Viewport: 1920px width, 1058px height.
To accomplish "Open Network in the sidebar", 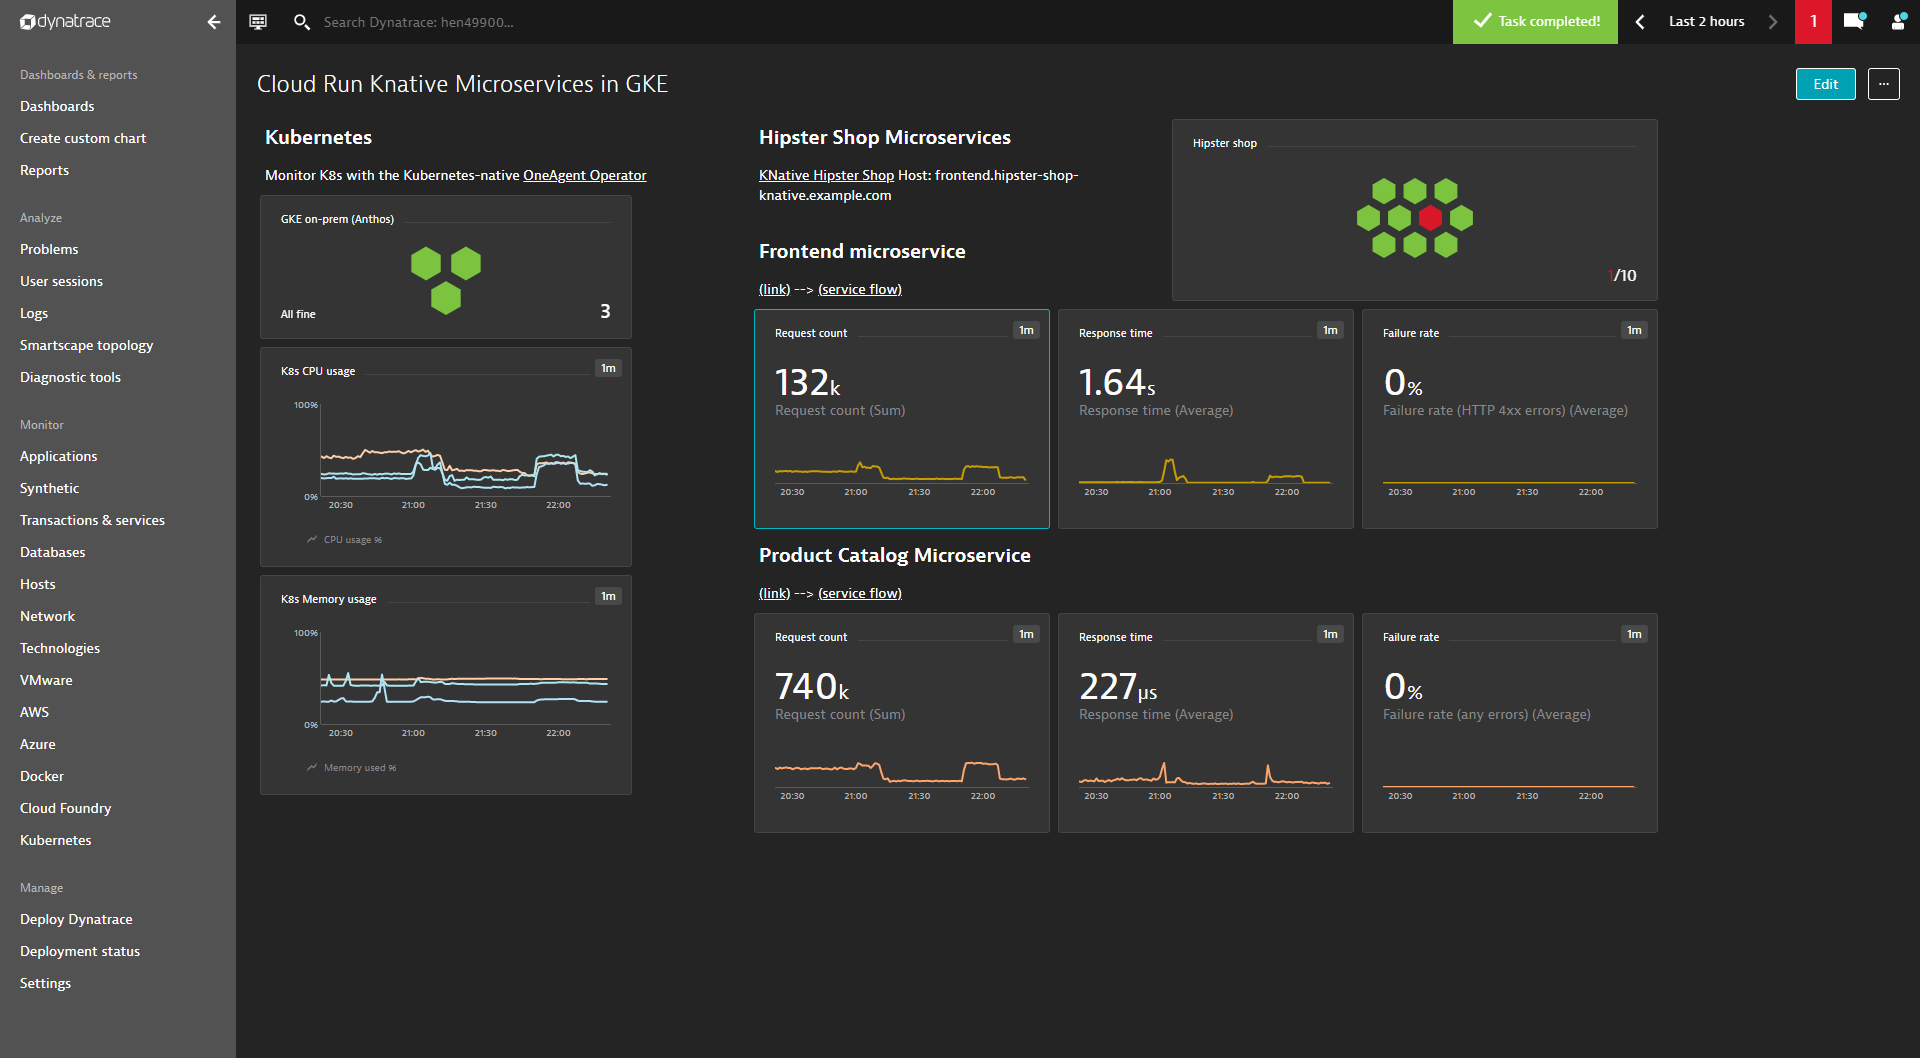I will [48, 616].
